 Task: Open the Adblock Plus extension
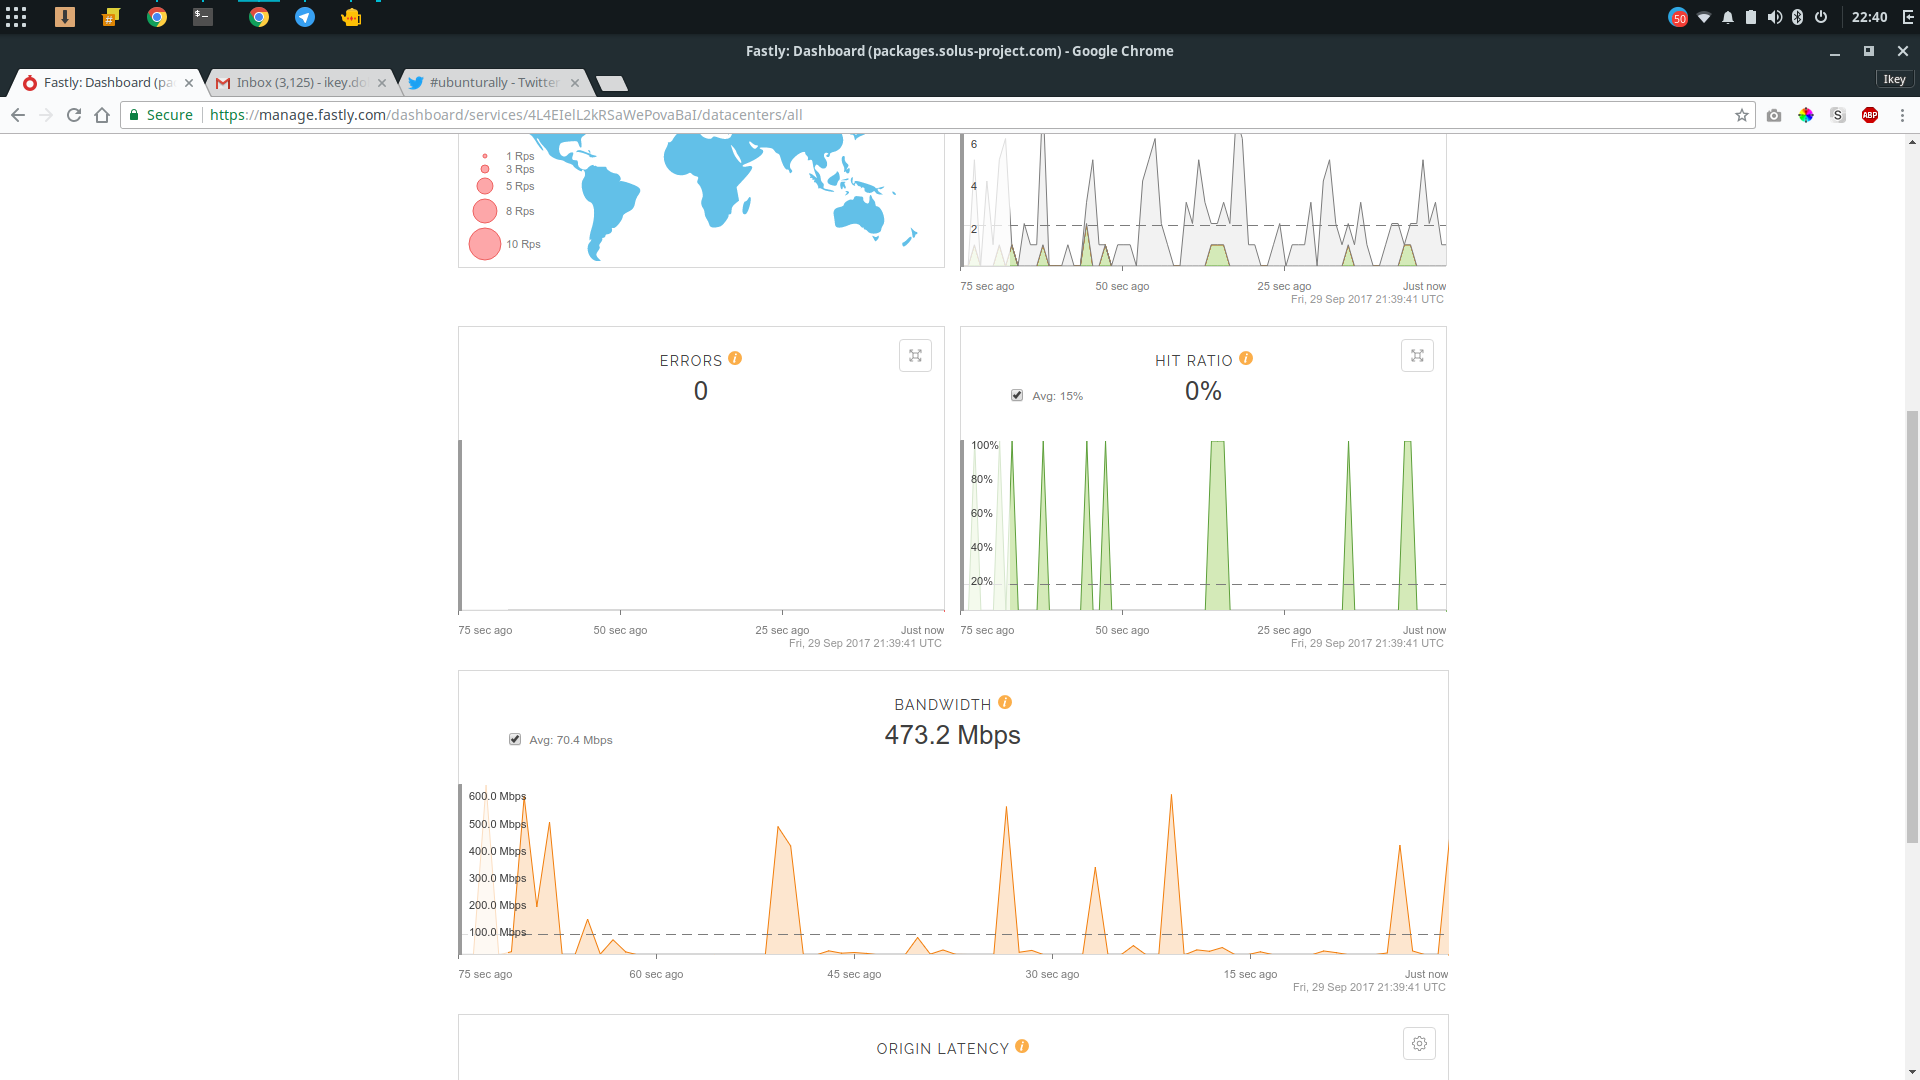(x=1870, y=115)
